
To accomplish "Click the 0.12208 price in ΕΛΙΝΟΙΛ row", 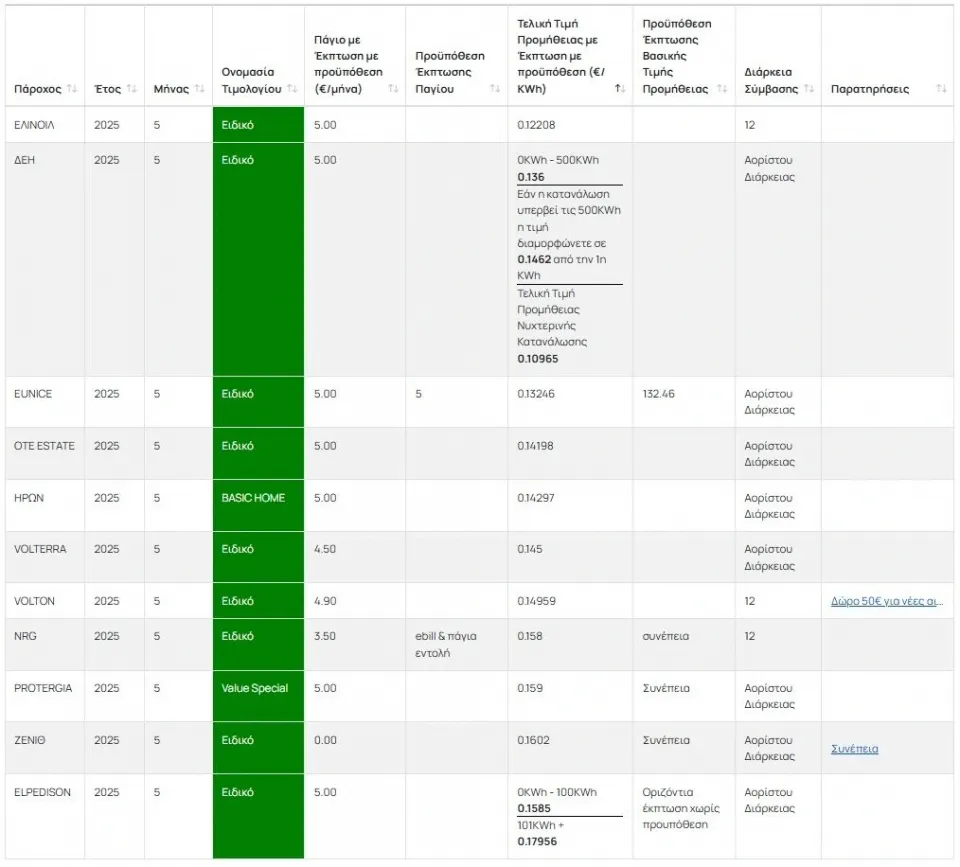I will 536,125.
